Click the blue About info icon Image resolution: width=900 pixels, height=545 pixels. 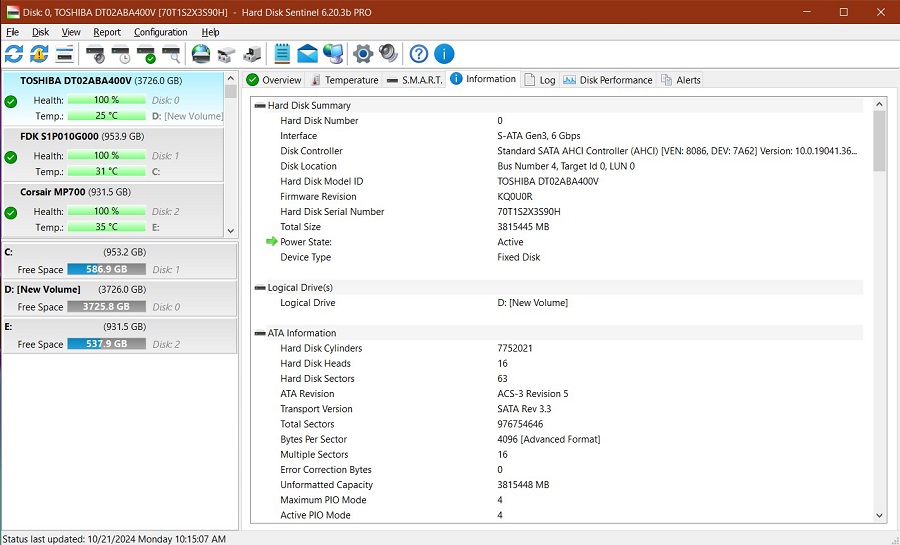[444, 54]
